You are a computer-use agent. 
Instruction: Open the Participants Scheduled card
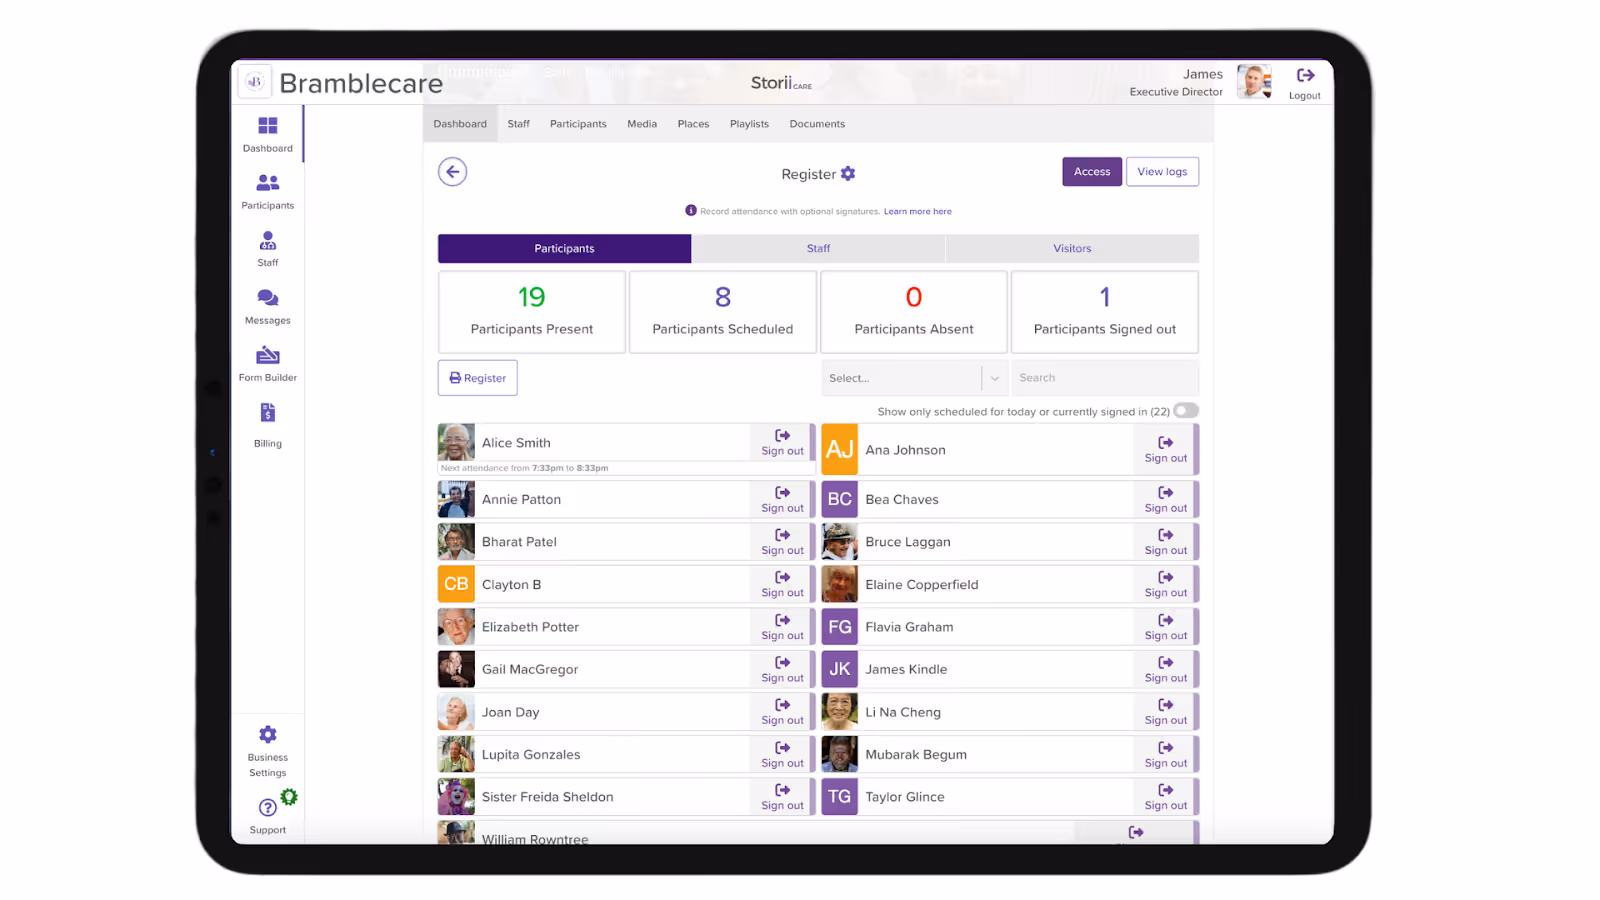(x=723, y=312)
